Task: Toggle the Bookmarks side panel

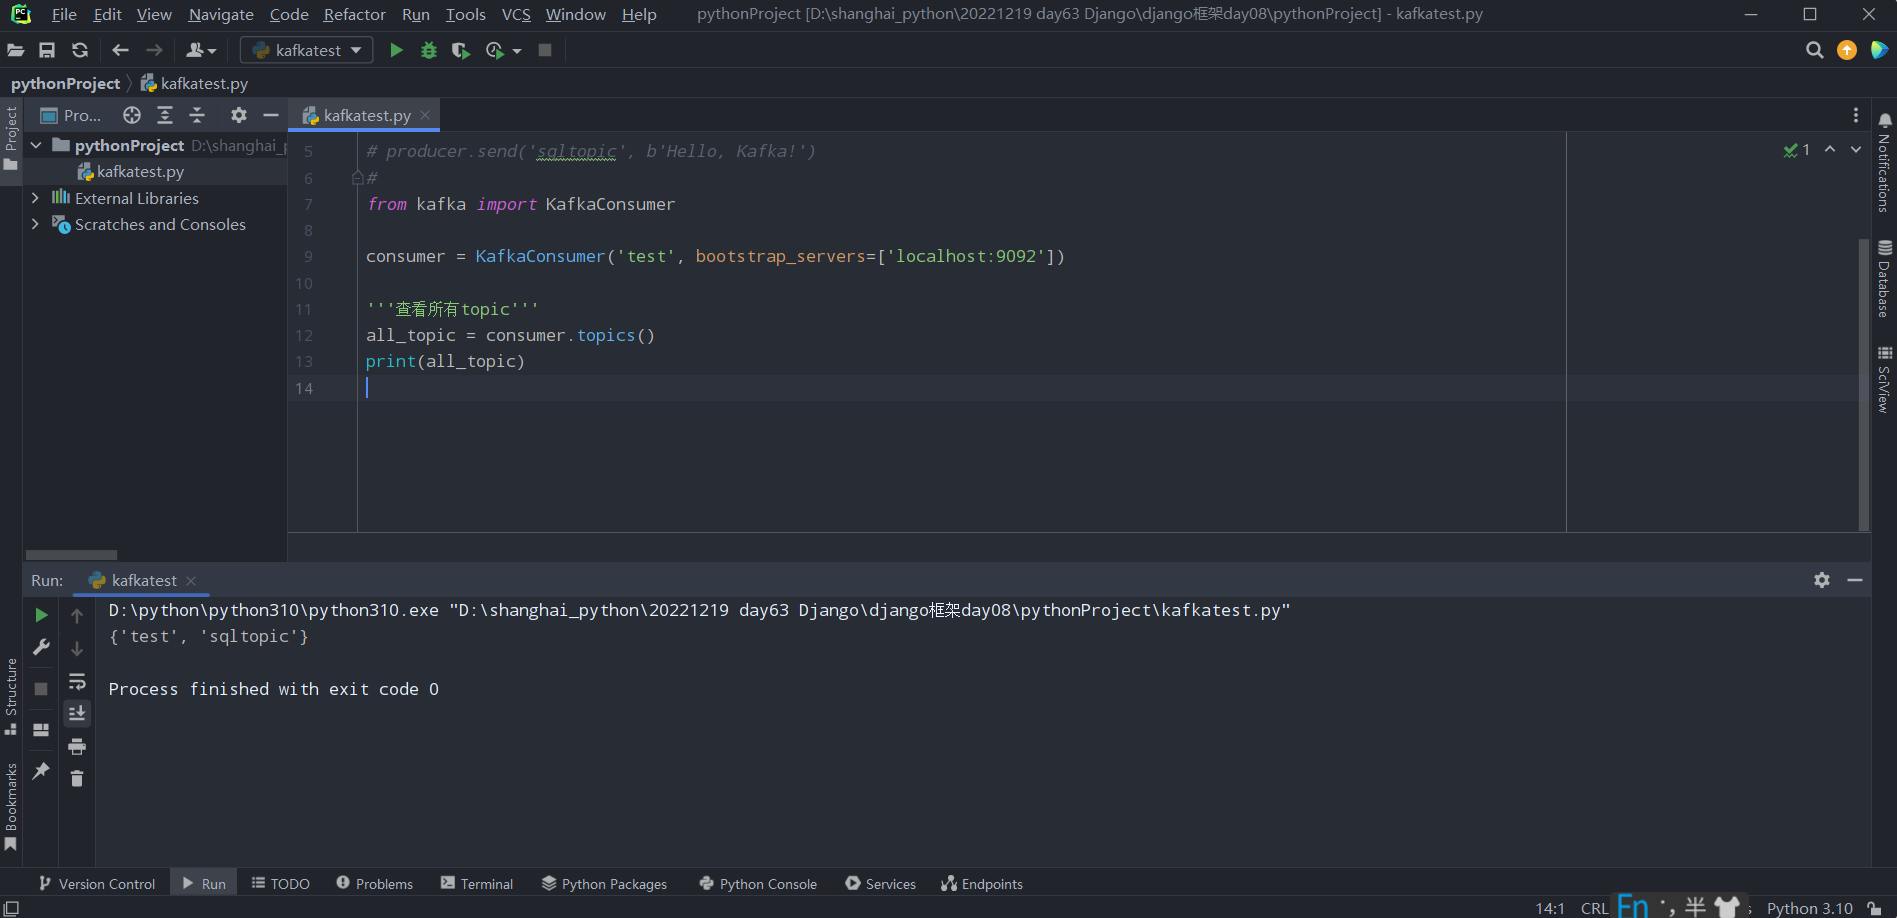Action: [11, 806]
